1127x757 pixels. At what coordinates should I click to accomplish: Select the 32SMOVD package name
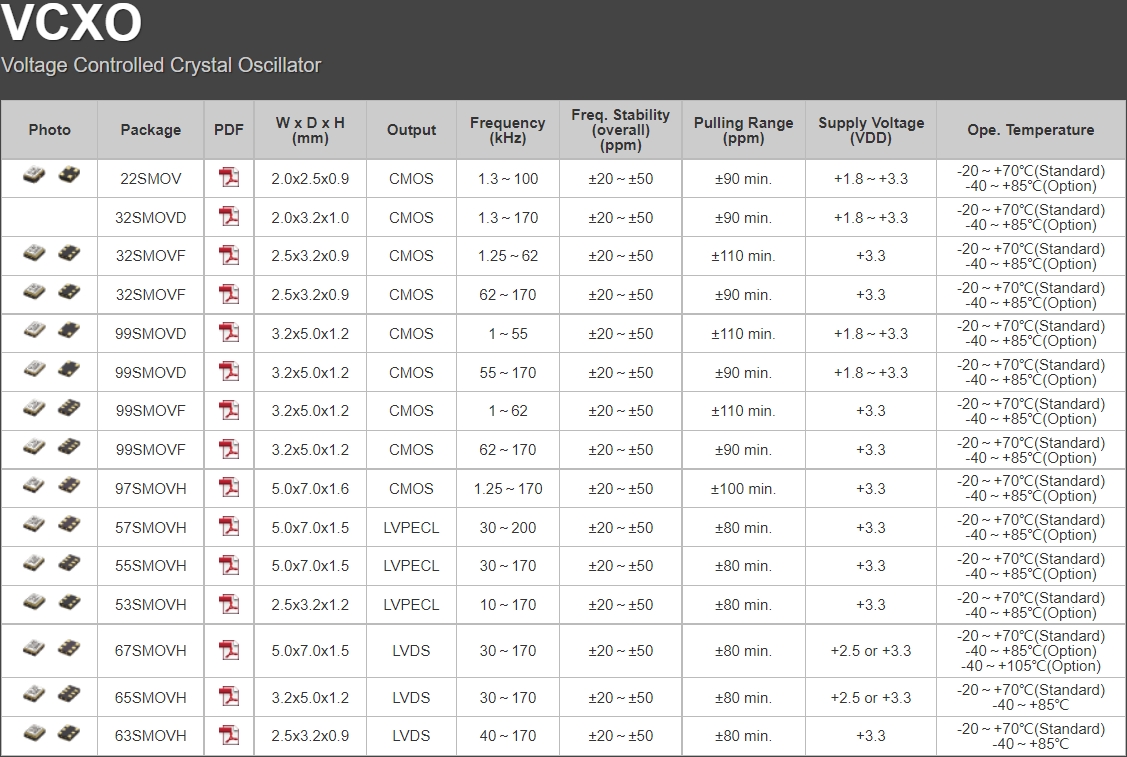(x=151, y=217)
